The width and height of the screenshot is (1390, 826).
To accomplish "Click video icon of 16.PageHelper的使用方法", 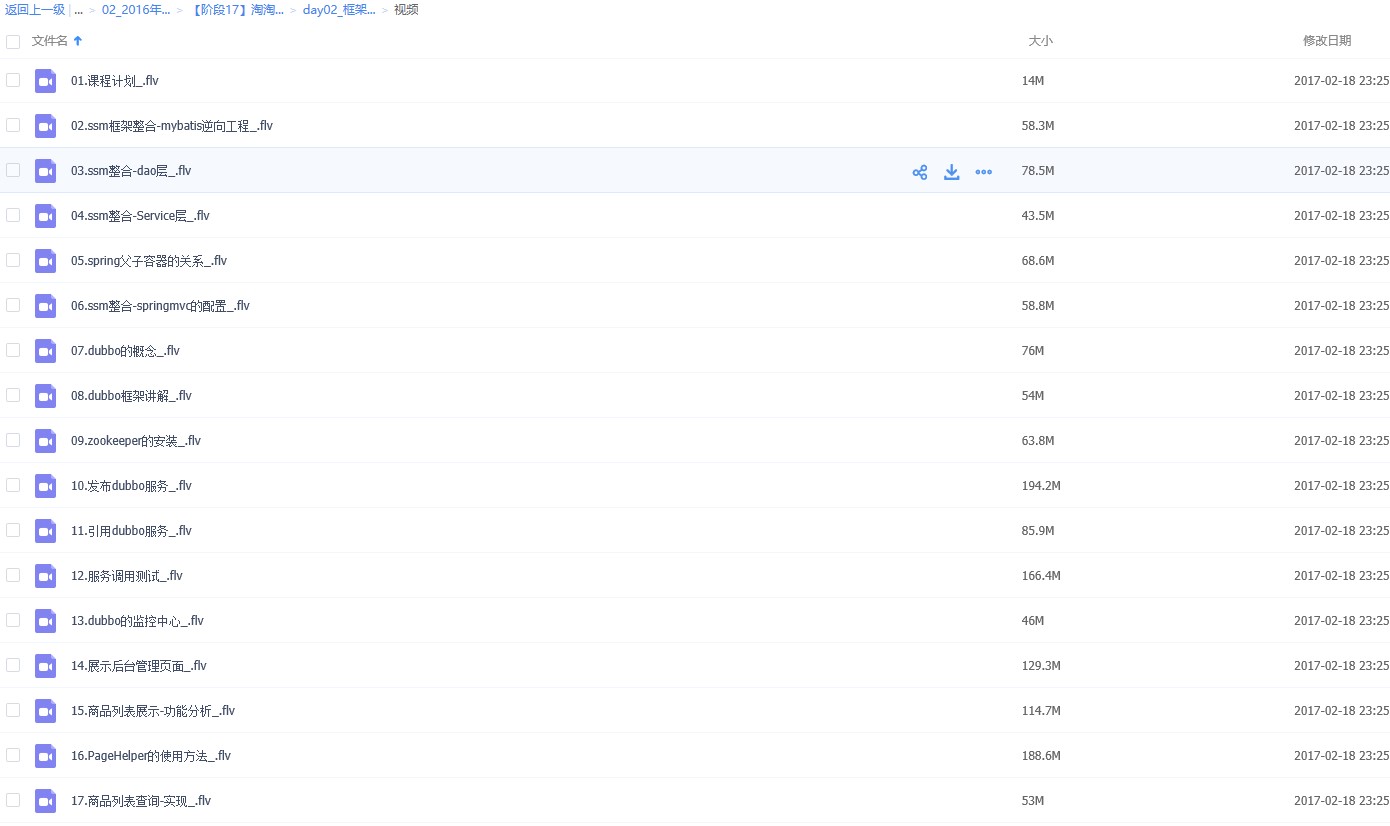I will pos(45,756).
